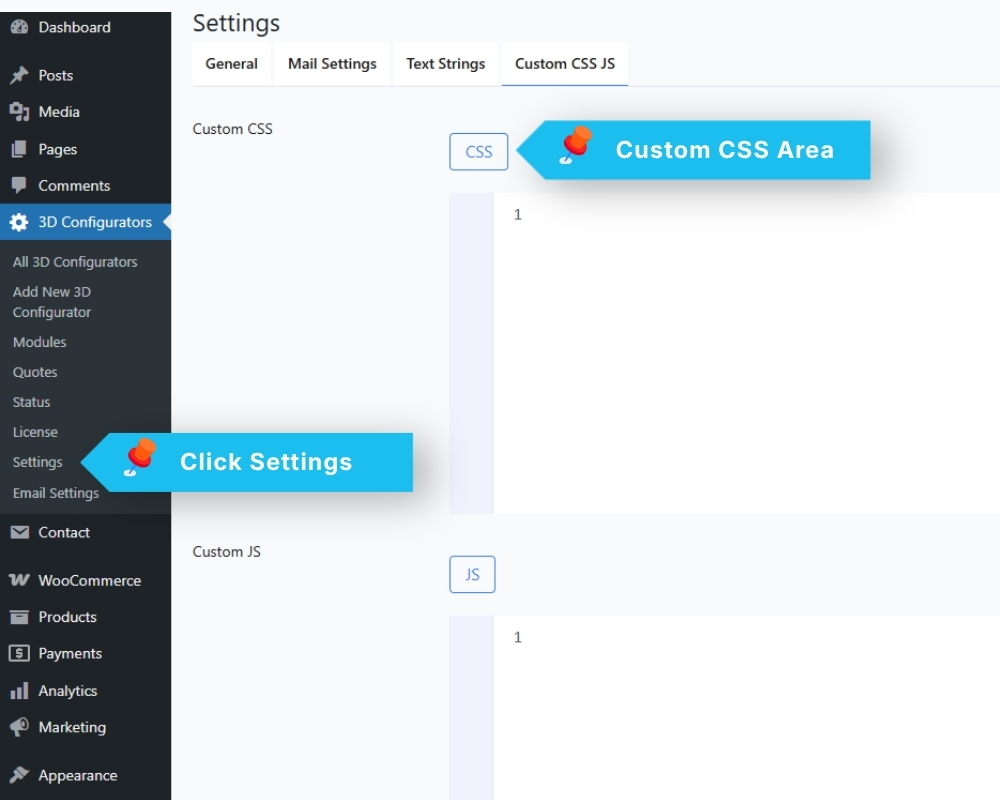Click inside the Custom CSS editor area
Screen dimensions: 1000x800
[x=746, y=353]
